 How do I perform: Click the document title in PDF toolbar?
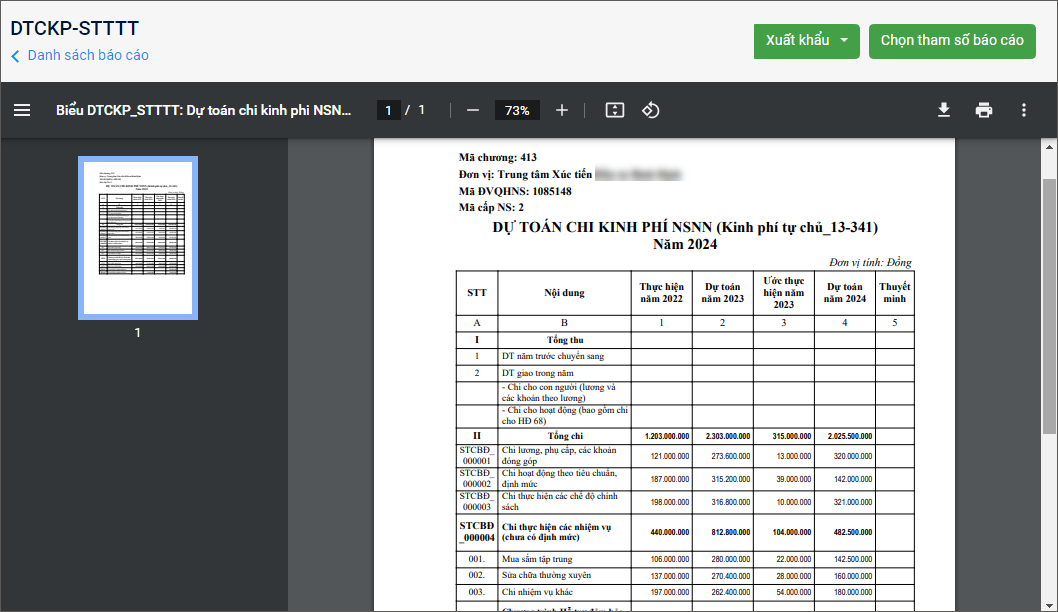click(204, 110)
